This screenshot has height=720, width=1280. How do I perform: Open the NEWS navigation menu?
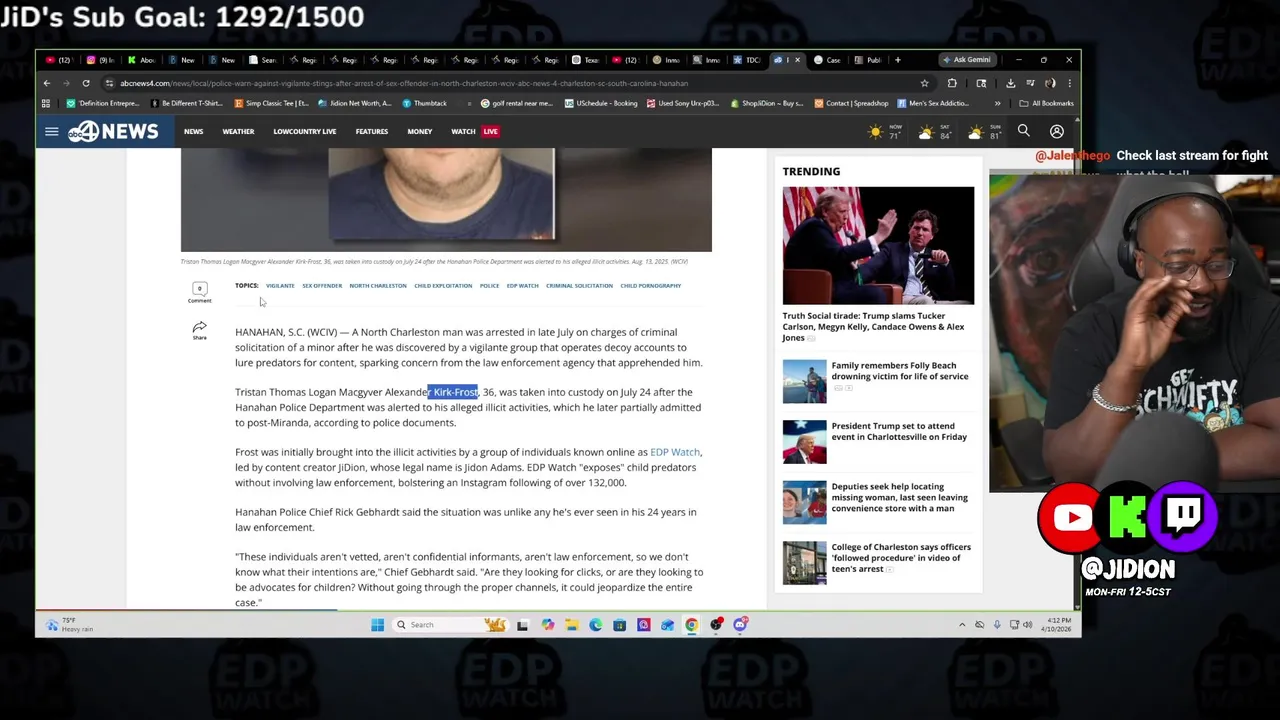tap(193, 131)
